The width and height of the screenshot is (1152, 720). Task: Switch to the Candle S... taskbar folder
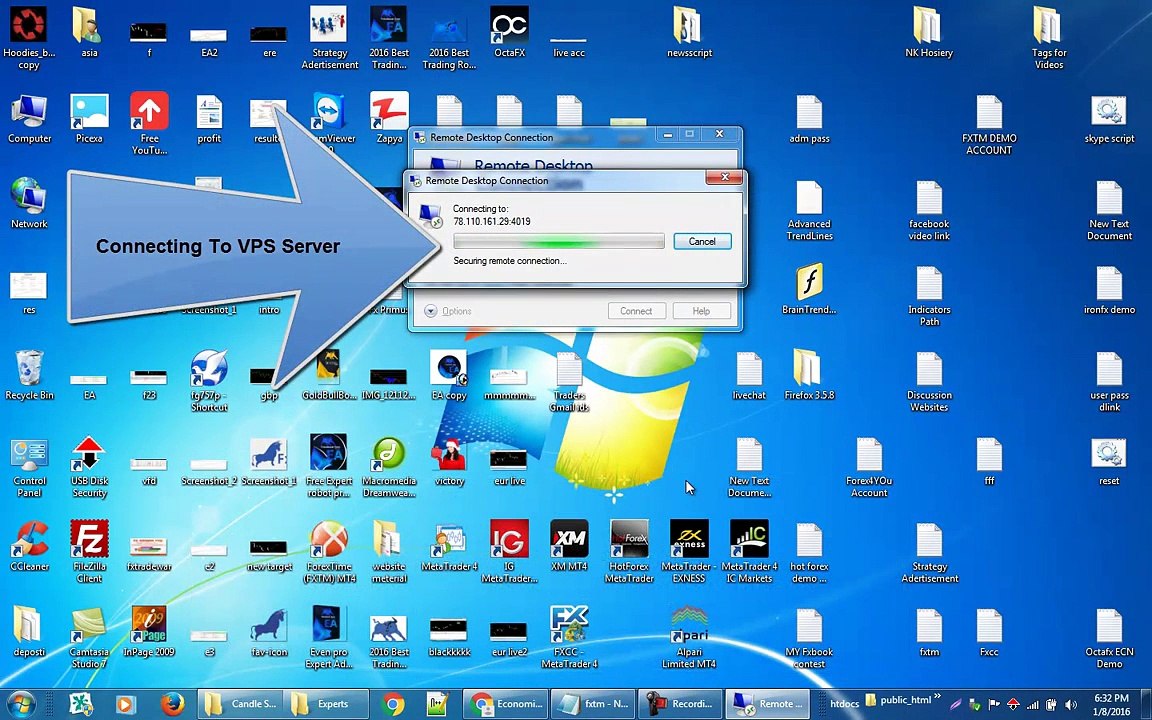(240, 704)
